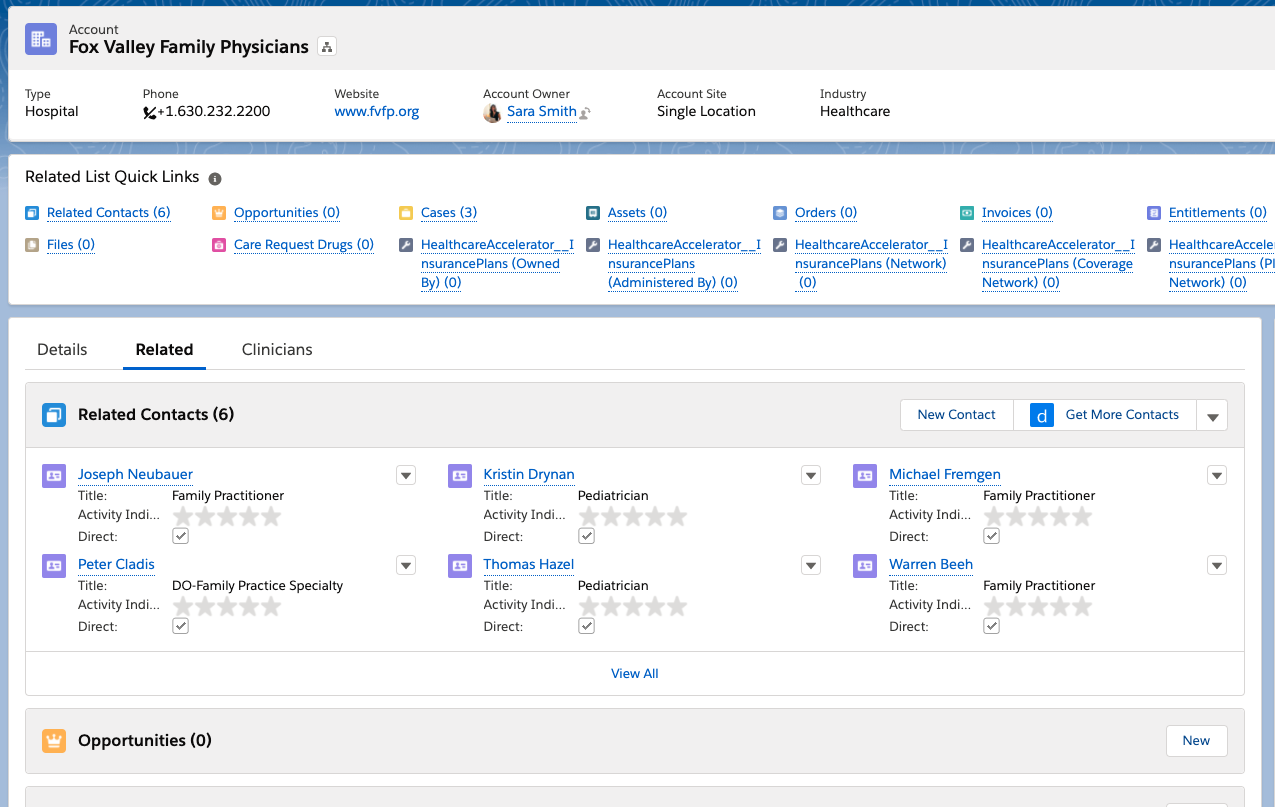Viewport: 1275px width, 807px height.
Task: Click the info icon beside Related List Quick Links
Action: click(x=215, y=178)
